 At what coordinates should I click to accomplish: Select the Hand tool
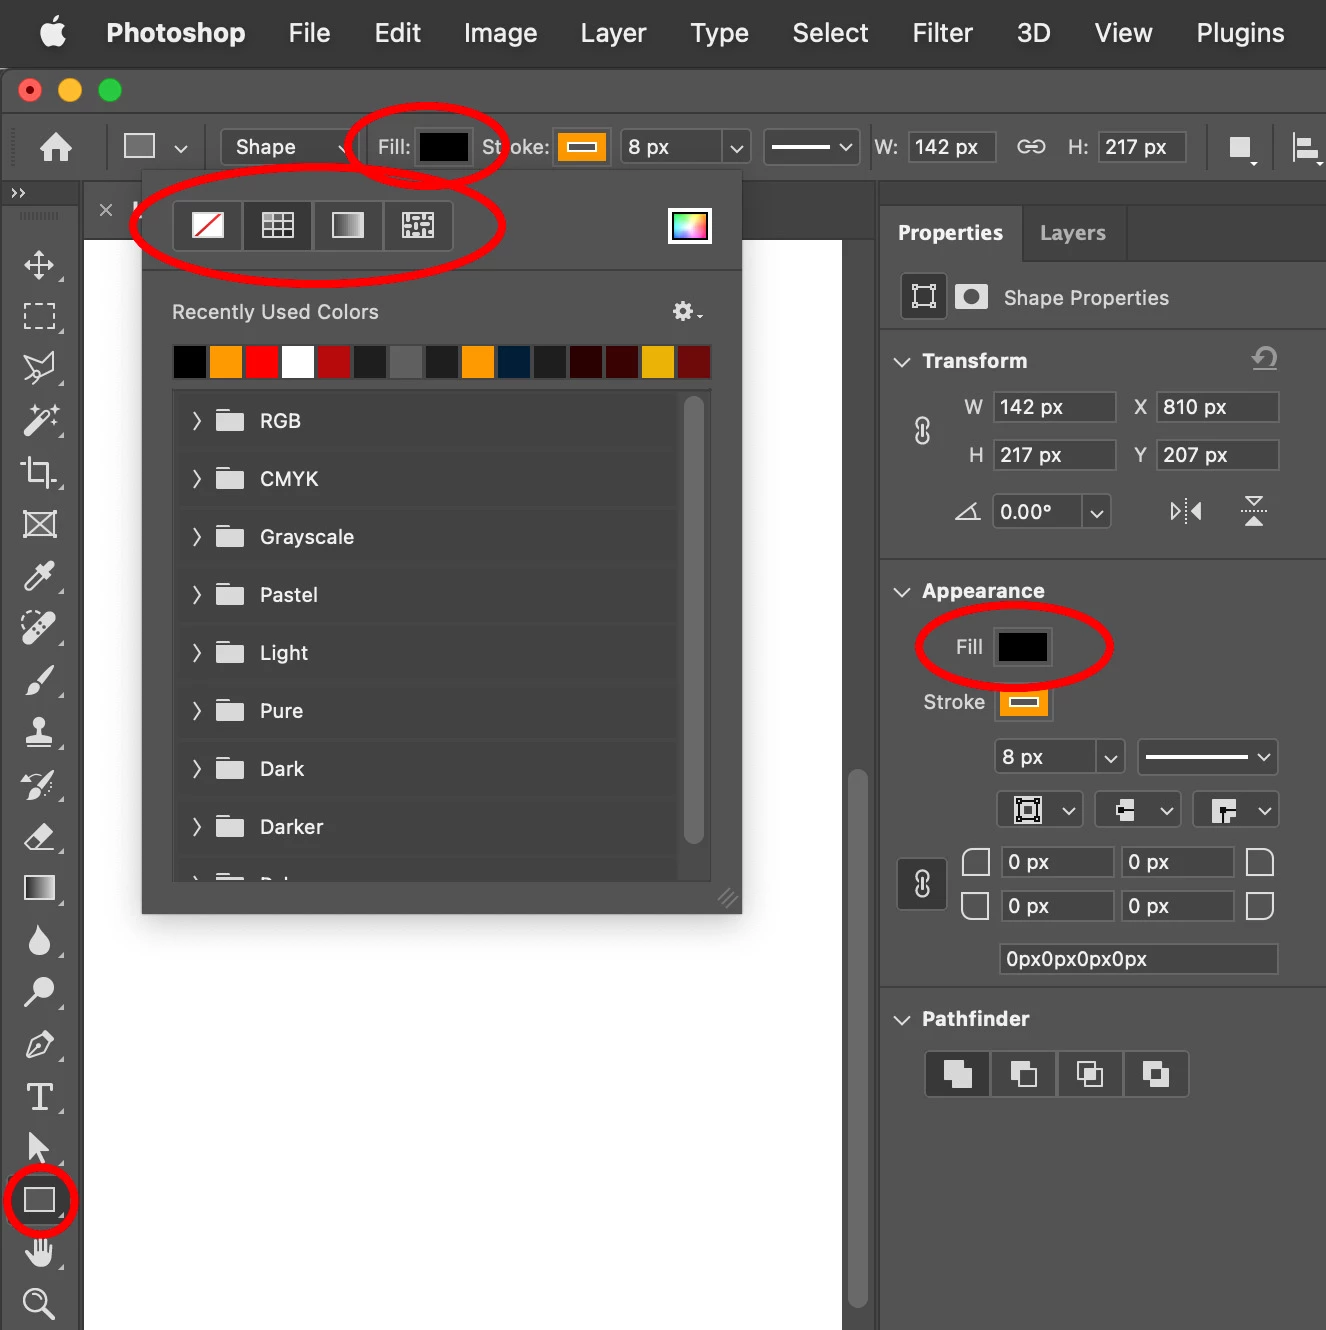tap(39, 1252)
